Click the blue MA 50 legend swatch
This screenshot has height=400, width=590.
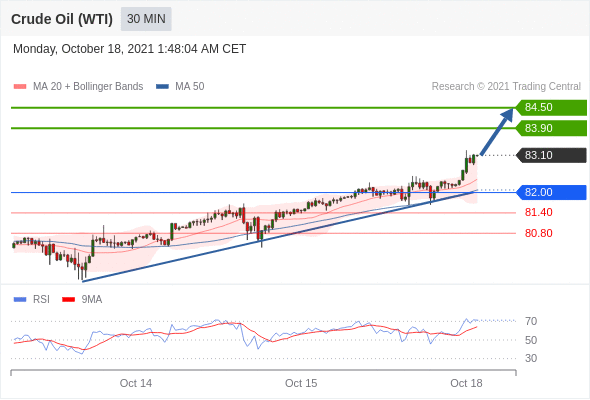(x=162, y=87)
